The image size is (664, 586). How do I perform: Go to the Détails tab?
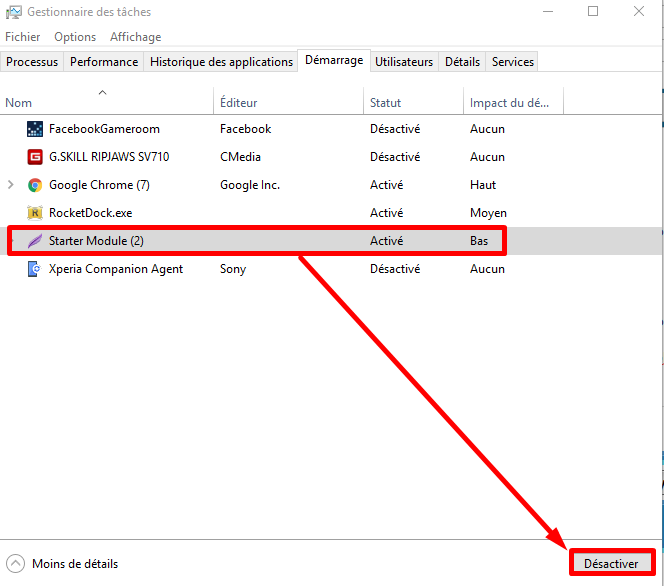click(x=462, y=62)
